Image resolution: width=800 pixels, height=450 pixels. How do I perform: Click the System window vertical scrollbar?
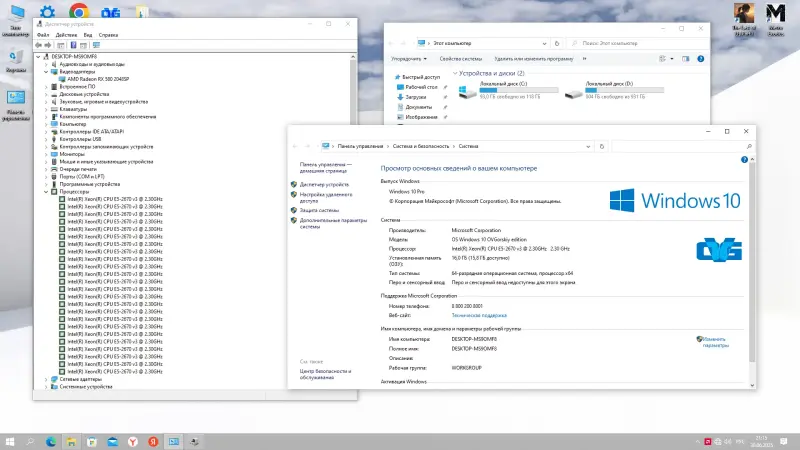(752, 263)
